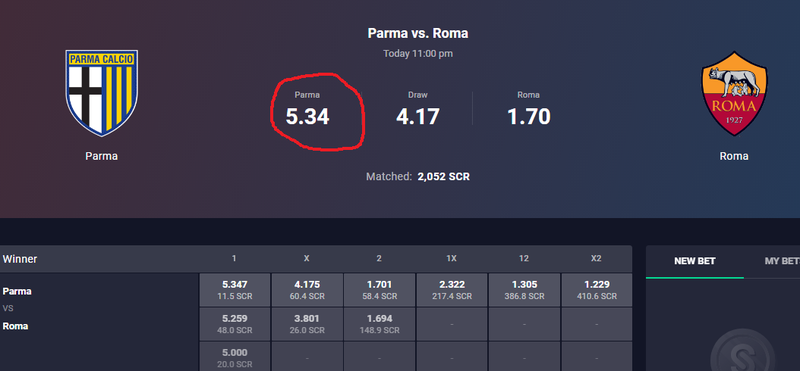Image resolution: width=800 pixels, height=371 pixels.
Task: Select Roma odds 1.70 in header
Action: [x=529, y=110]
